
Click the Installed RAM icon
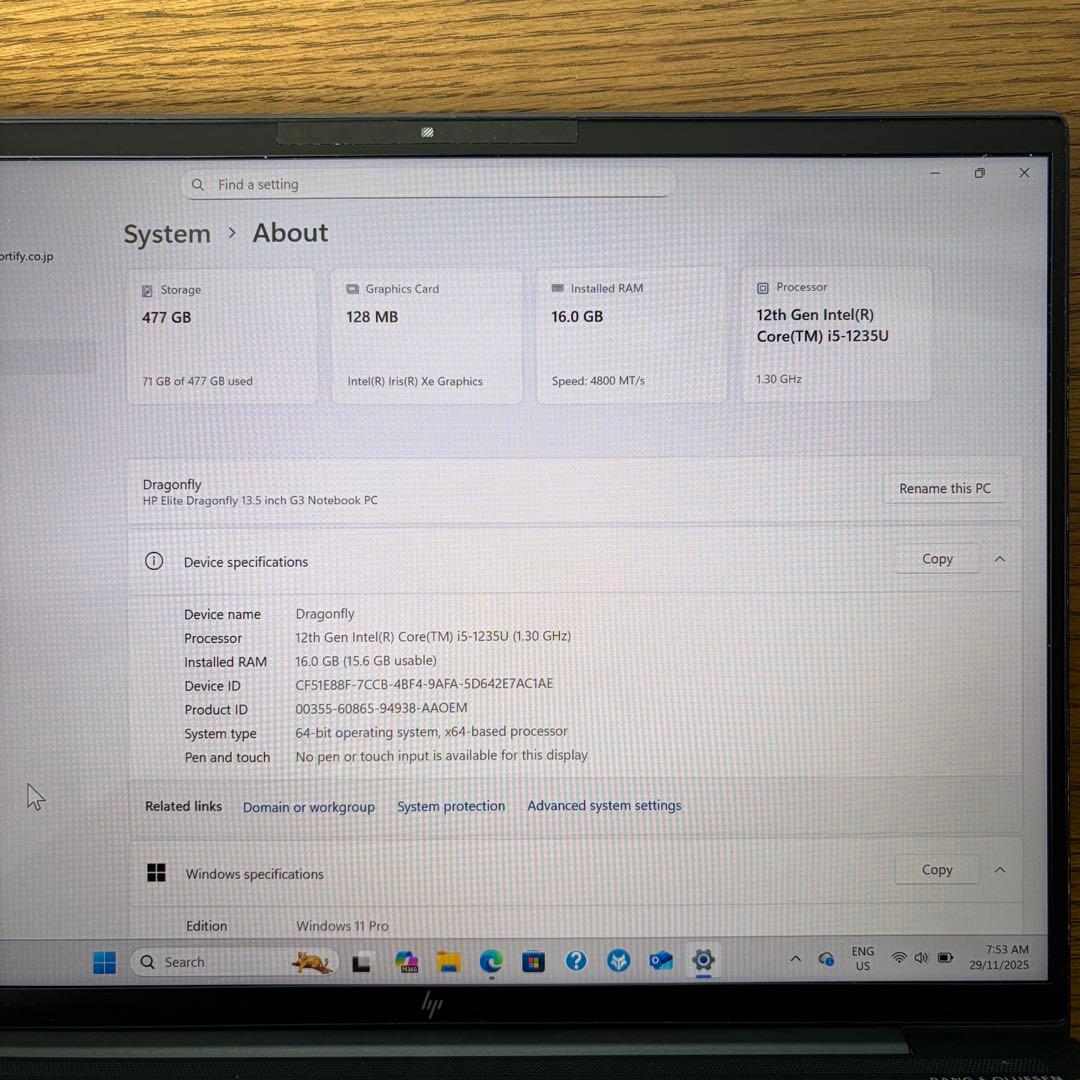[x=557, y=288]
